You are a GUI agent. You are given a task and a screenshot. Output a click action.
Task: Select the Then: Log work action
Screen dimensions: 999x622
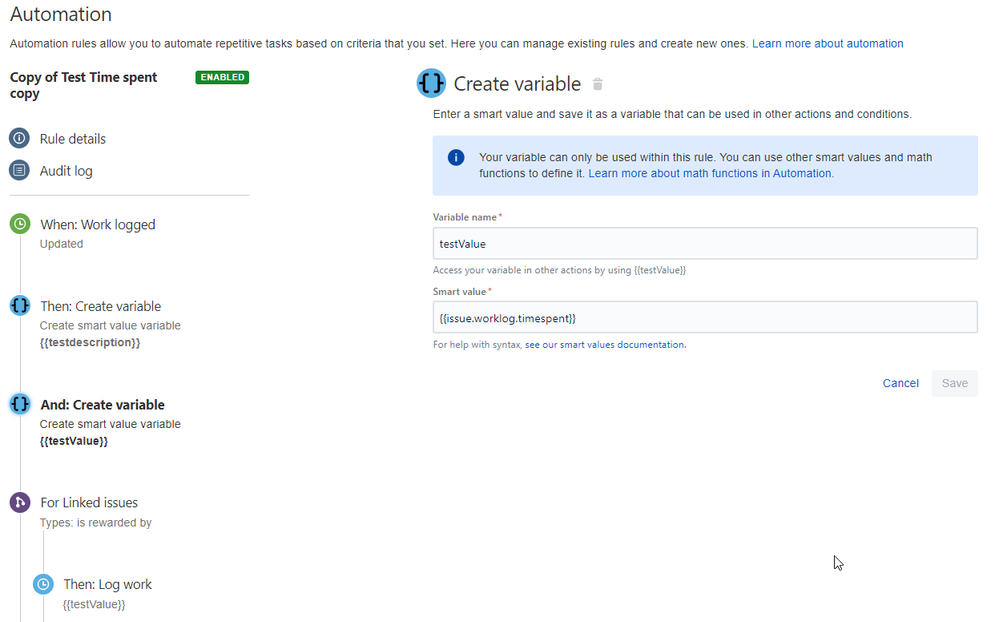[108, 584]
